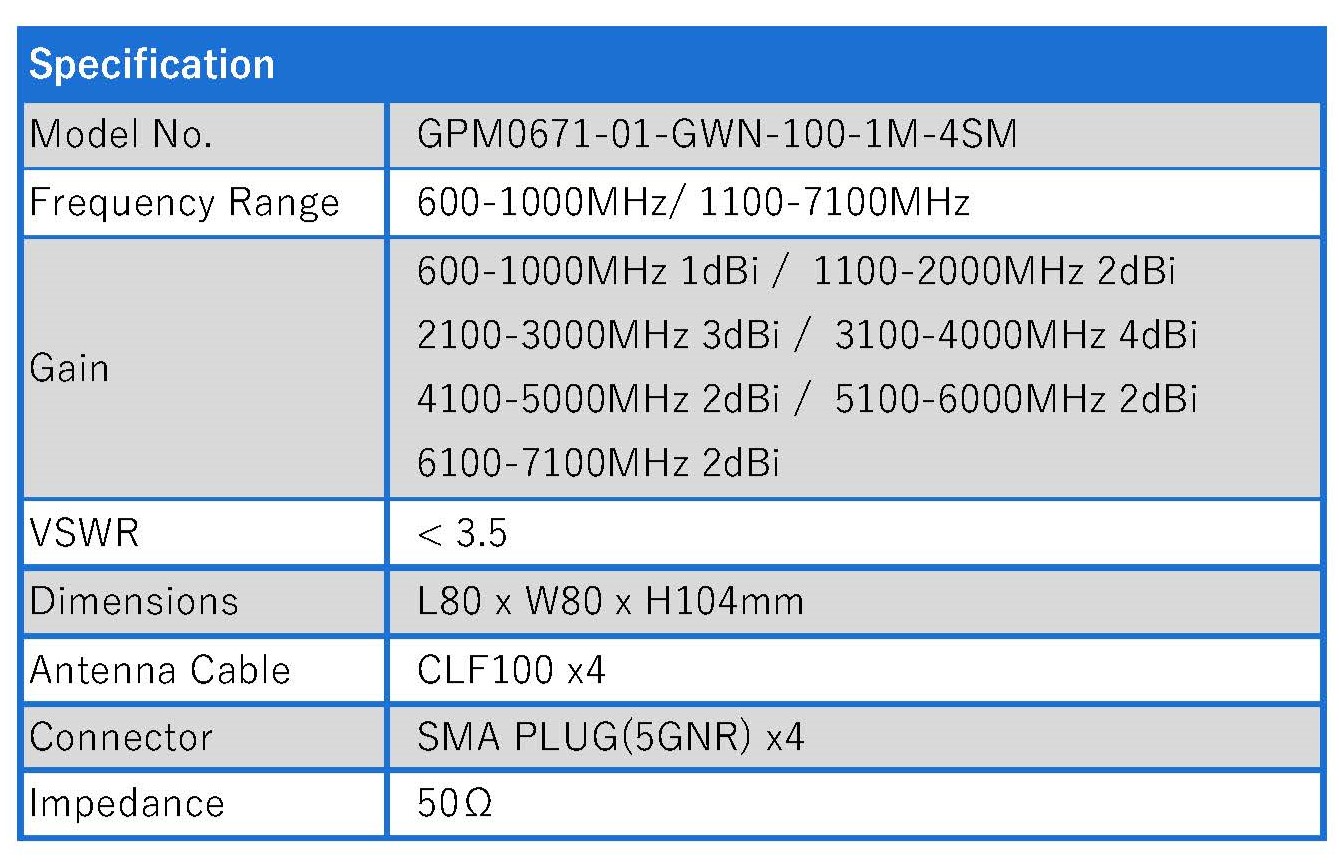Select the < 3.5 VSWR value
1339x864 pixels.
click(x=462, y=533)
